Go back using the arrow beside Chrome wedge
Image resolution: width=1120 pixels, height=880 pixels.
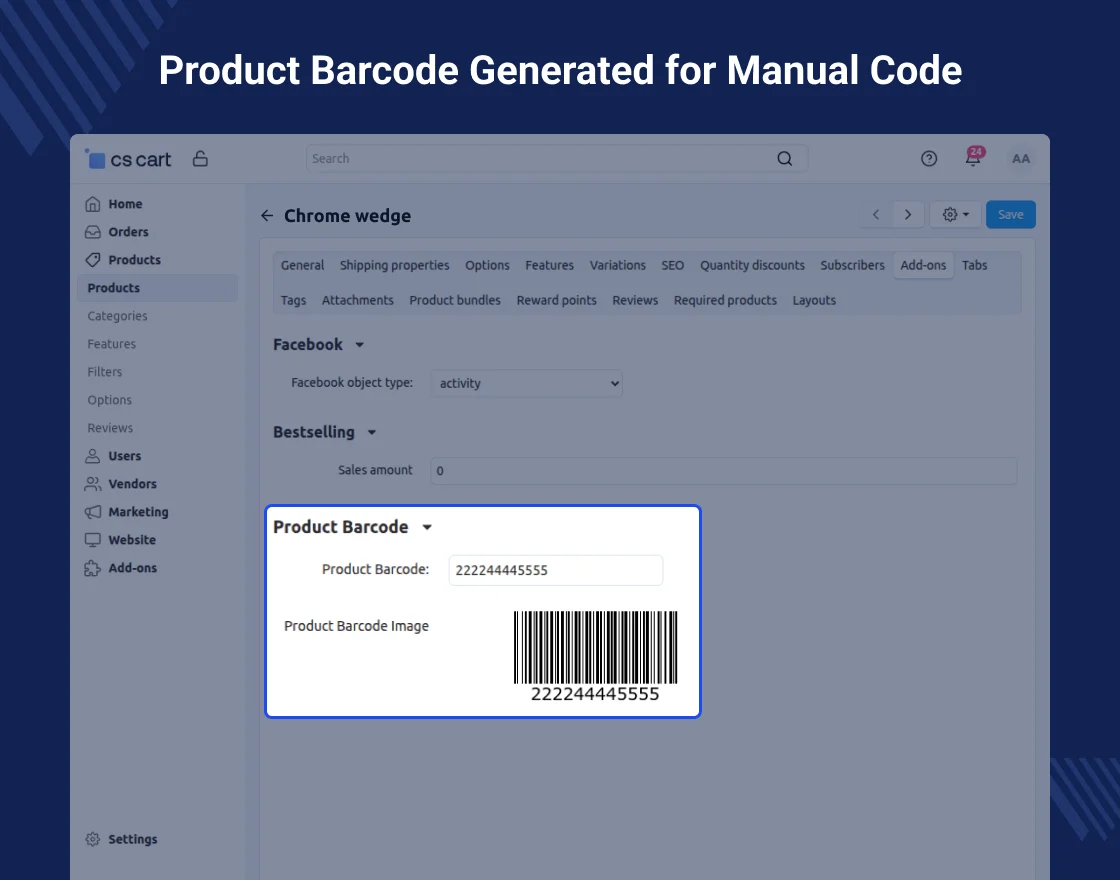pyautogui.click(x=267, y=216)
